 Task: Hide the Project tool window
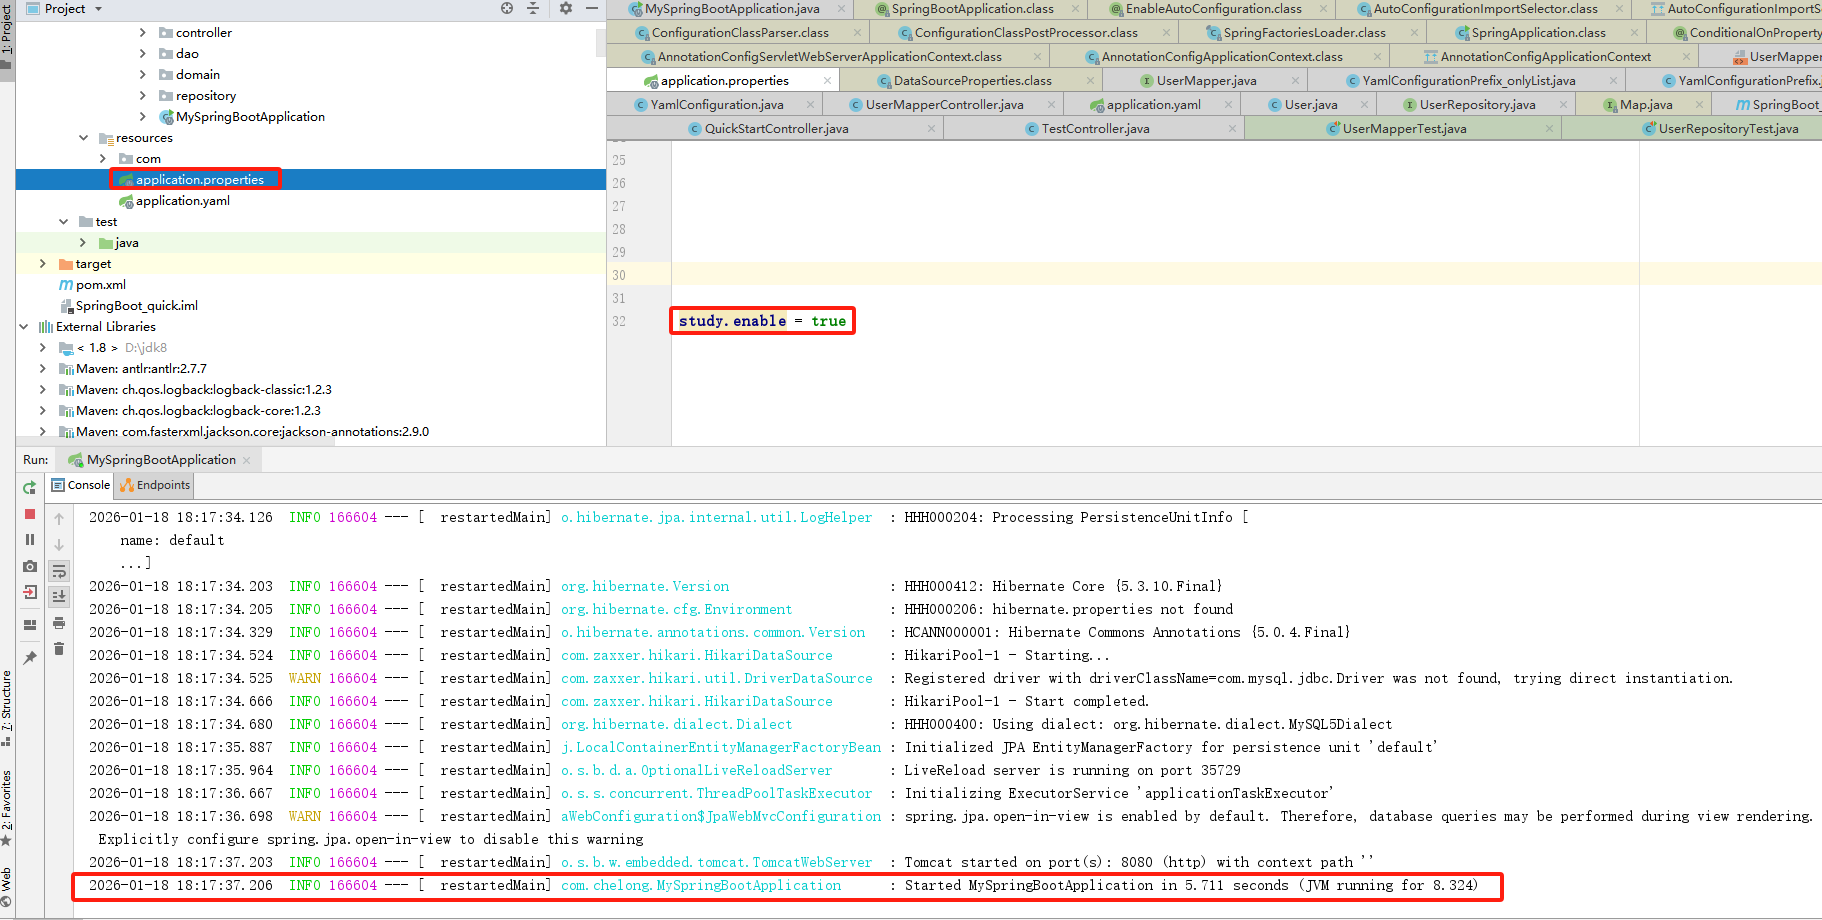click(592, 8)
